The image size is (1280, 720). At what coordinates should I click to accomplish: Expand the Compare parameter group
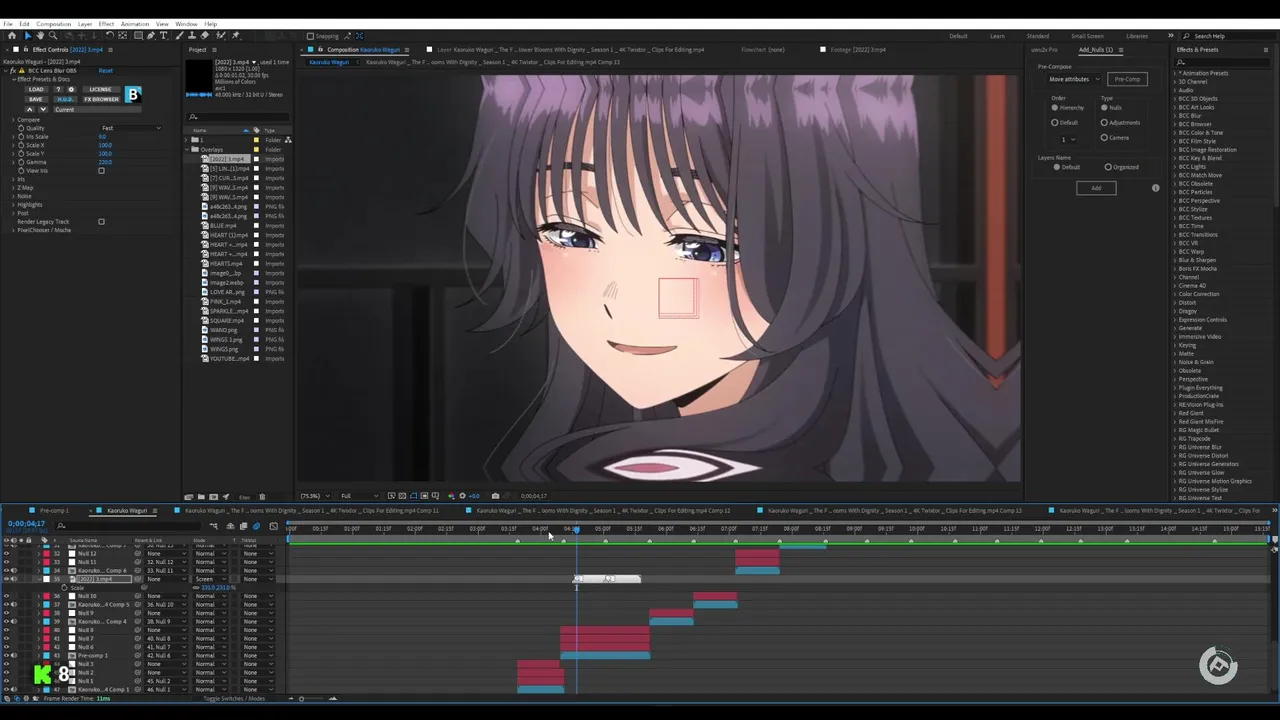click(x=13, y=120)
